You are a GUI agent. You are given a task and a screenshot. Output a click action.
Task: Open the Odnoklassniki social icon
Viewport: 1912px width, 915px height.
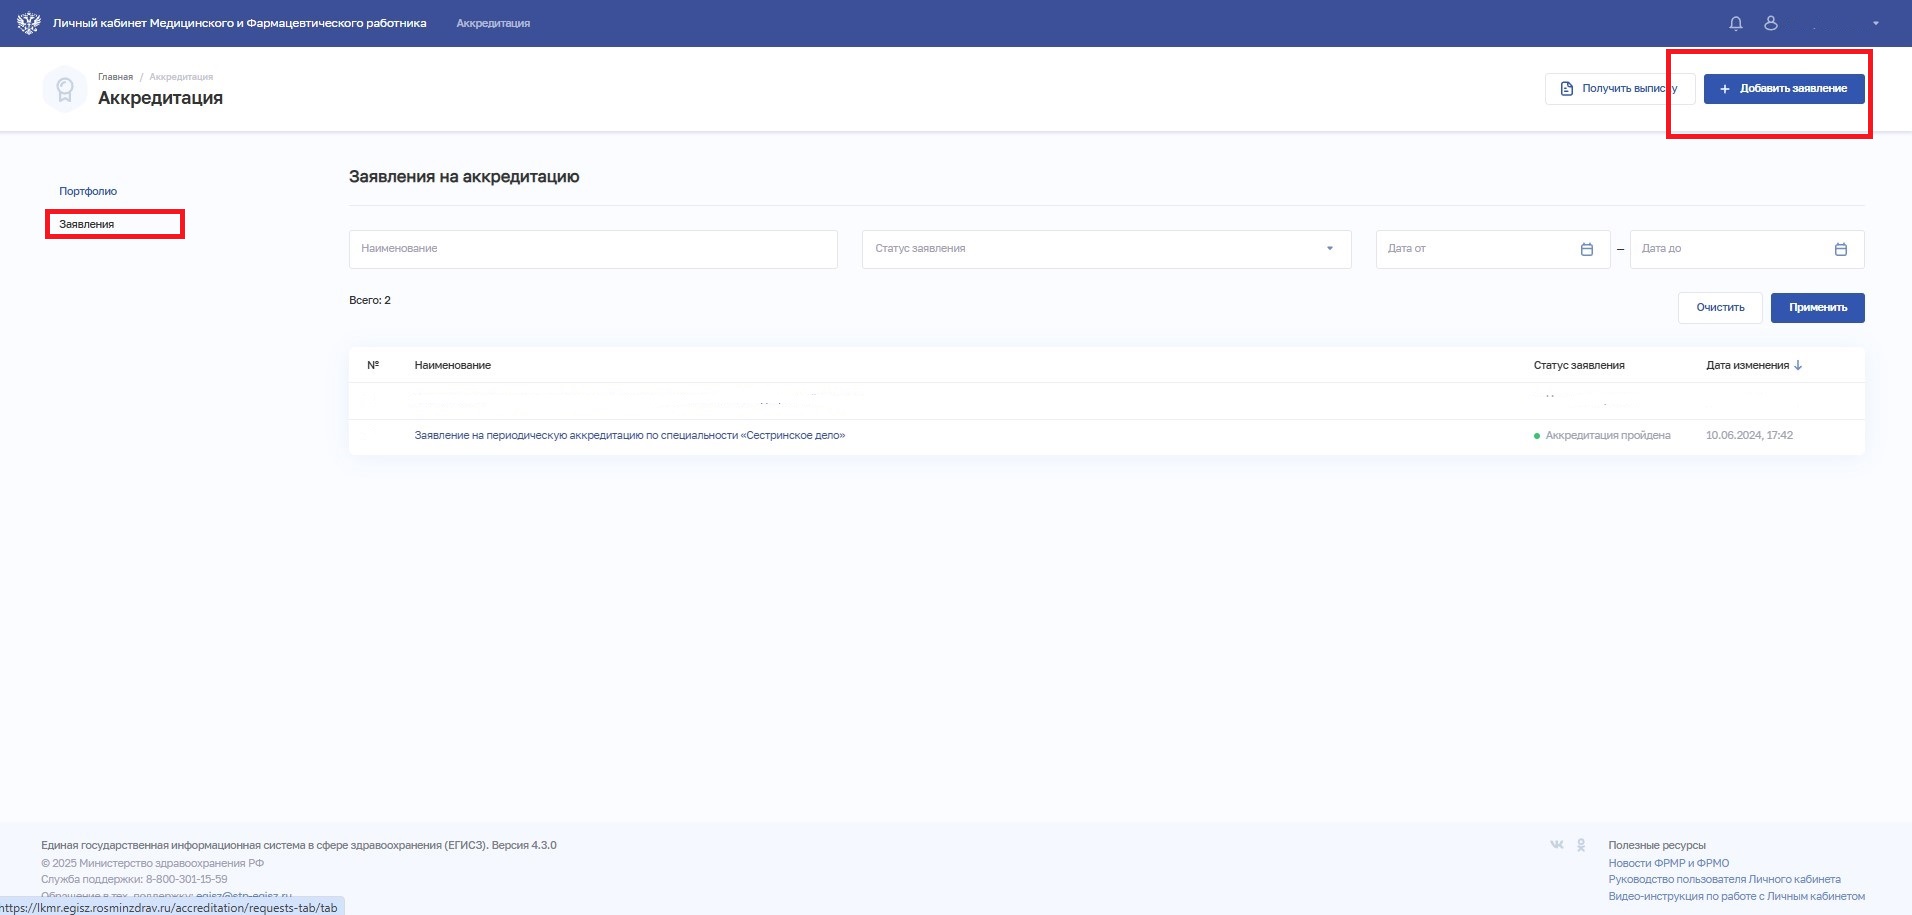1581,845
